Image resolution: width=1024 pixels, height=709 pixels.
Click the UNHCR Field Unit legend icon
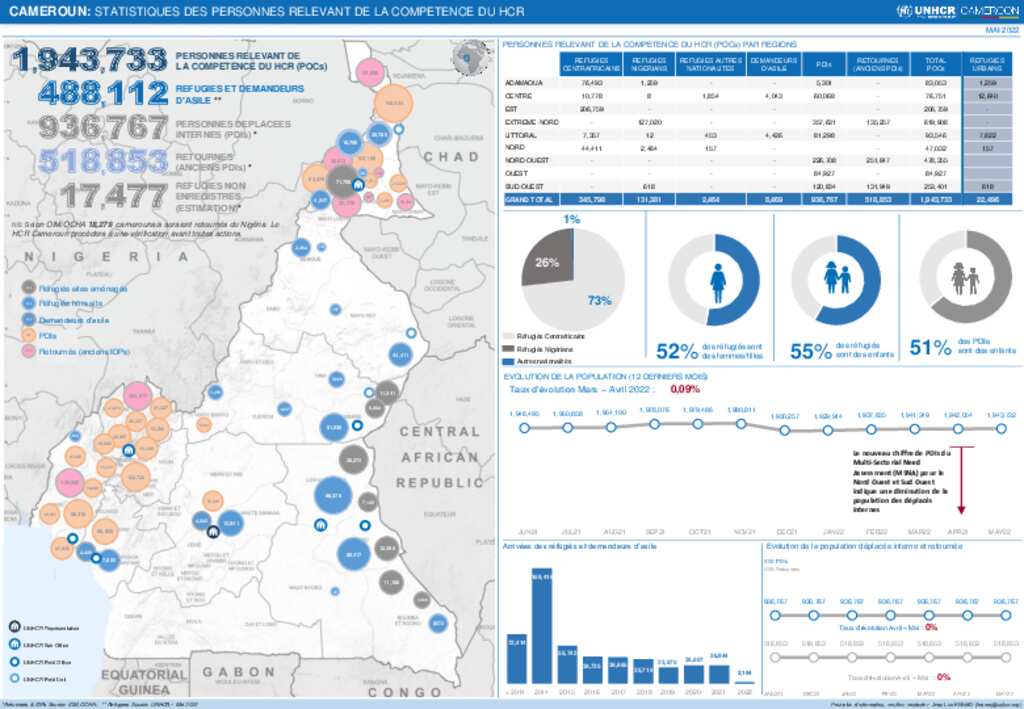point(14,678)
